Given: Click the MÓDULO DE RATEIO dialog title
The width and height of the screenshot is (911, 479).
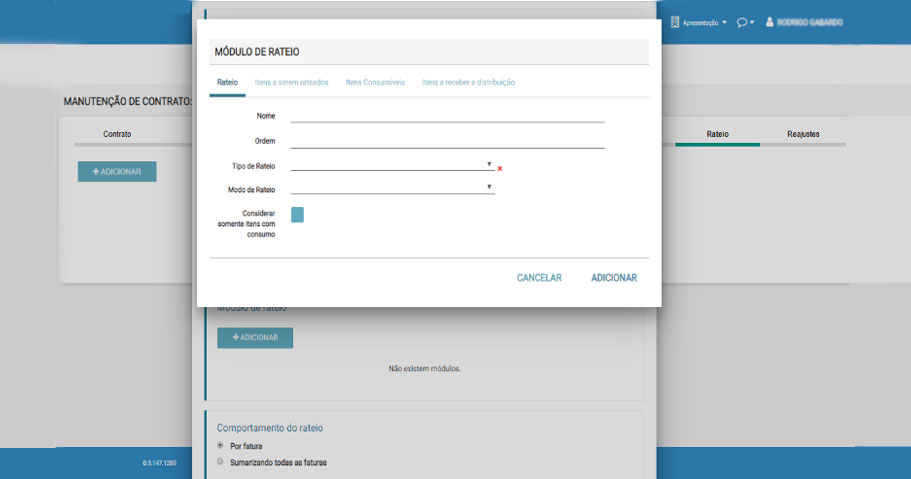Looking at the screenshot, I should pos(257,52).
